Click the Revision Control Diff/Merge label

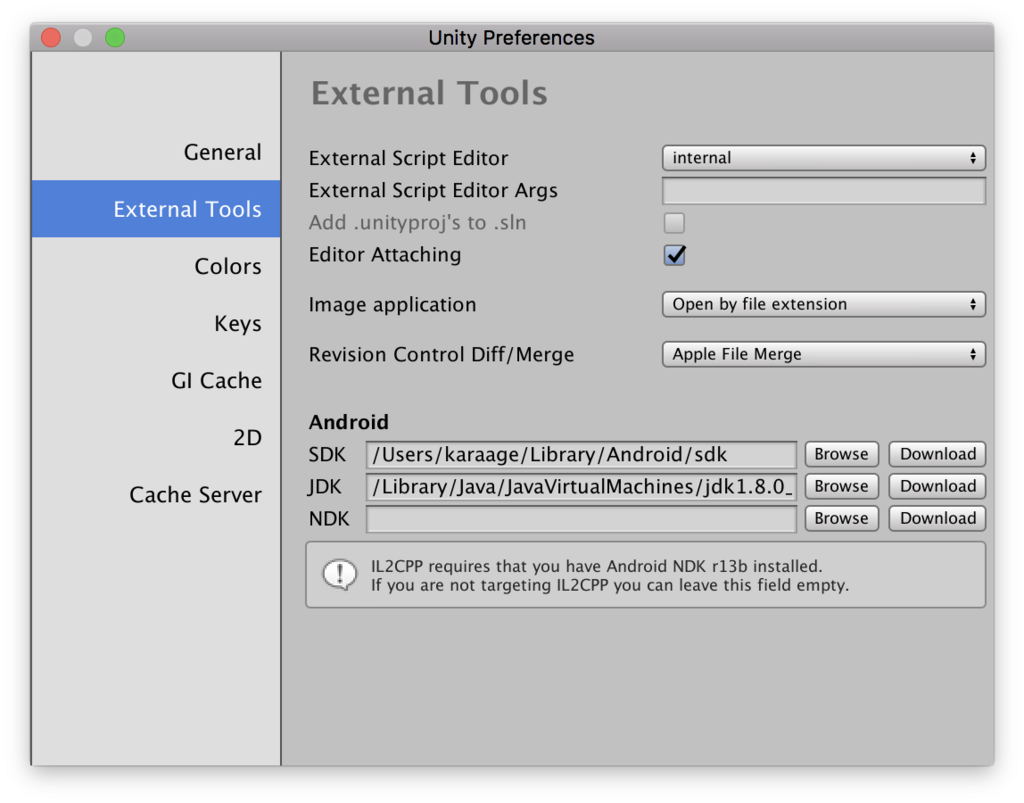click(441, 354)
